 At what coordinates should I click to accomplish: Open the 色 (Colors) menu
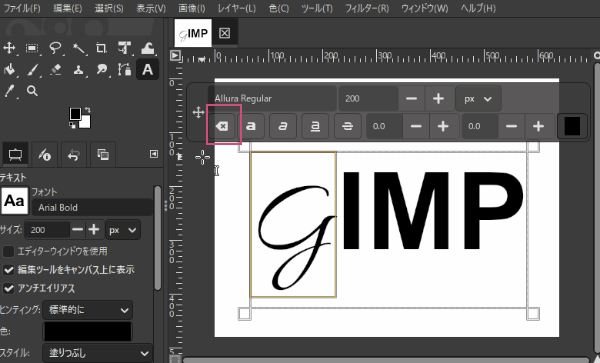pyautogui.click(x=279, y=8)
